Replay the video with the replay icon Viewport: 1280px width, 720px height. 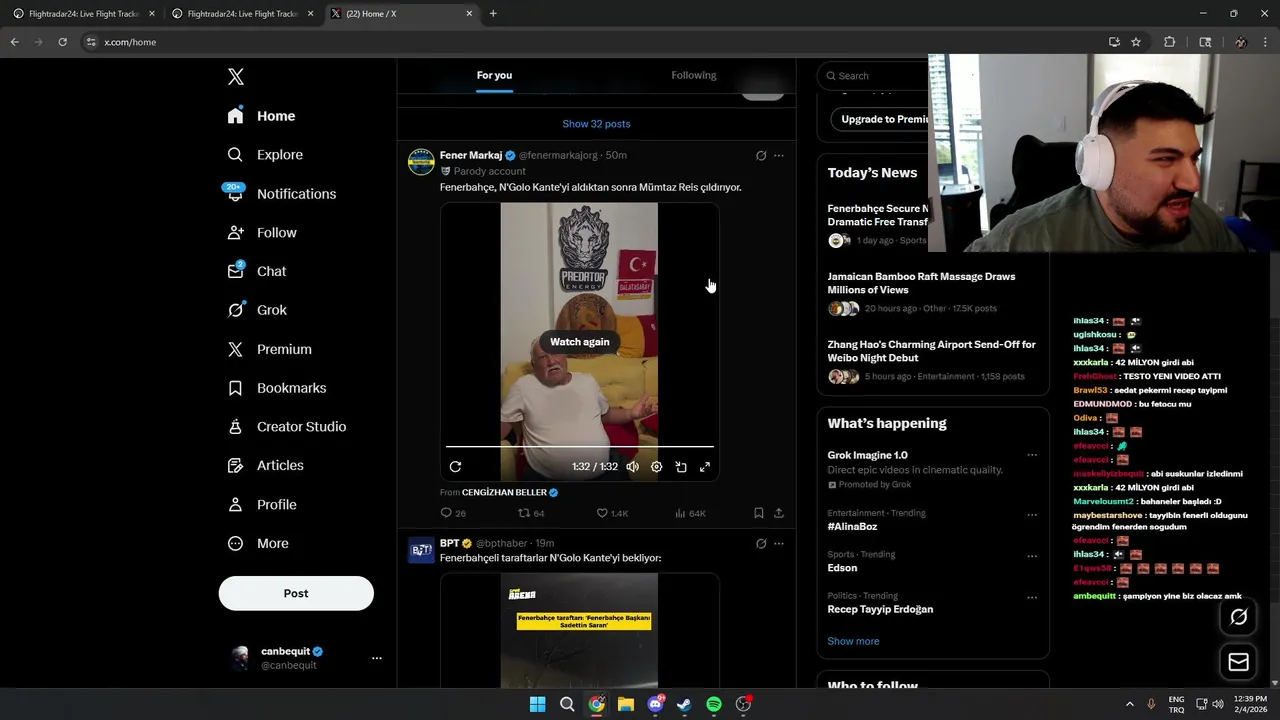[455, 467]
